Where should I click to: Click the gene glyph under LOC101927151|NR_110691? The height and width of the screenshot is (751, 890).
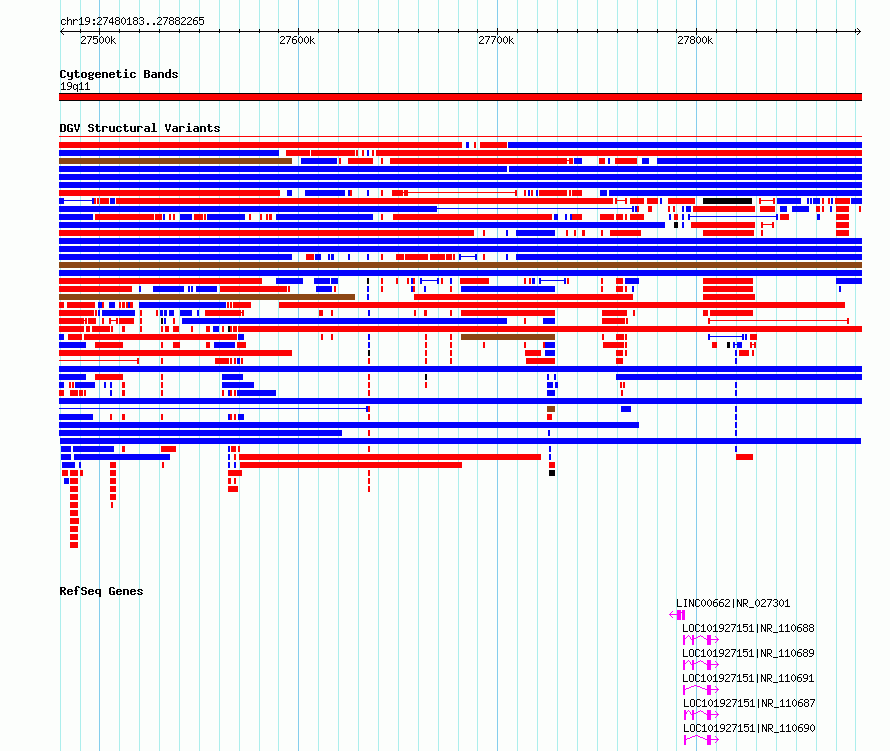pos(701,690)
